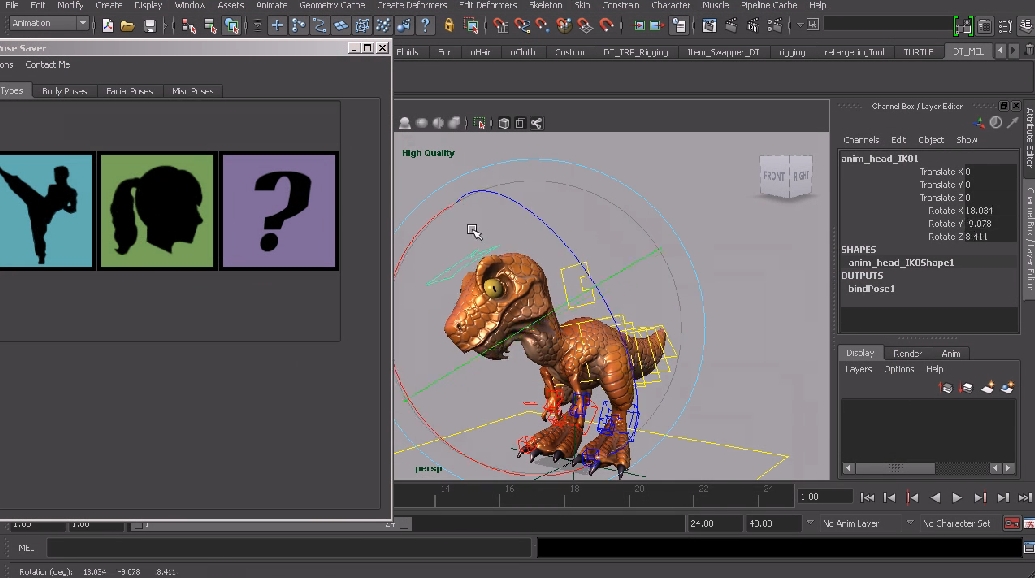Click the create layer from selected icon
1035x578 pixels.
coord(1007,387)
